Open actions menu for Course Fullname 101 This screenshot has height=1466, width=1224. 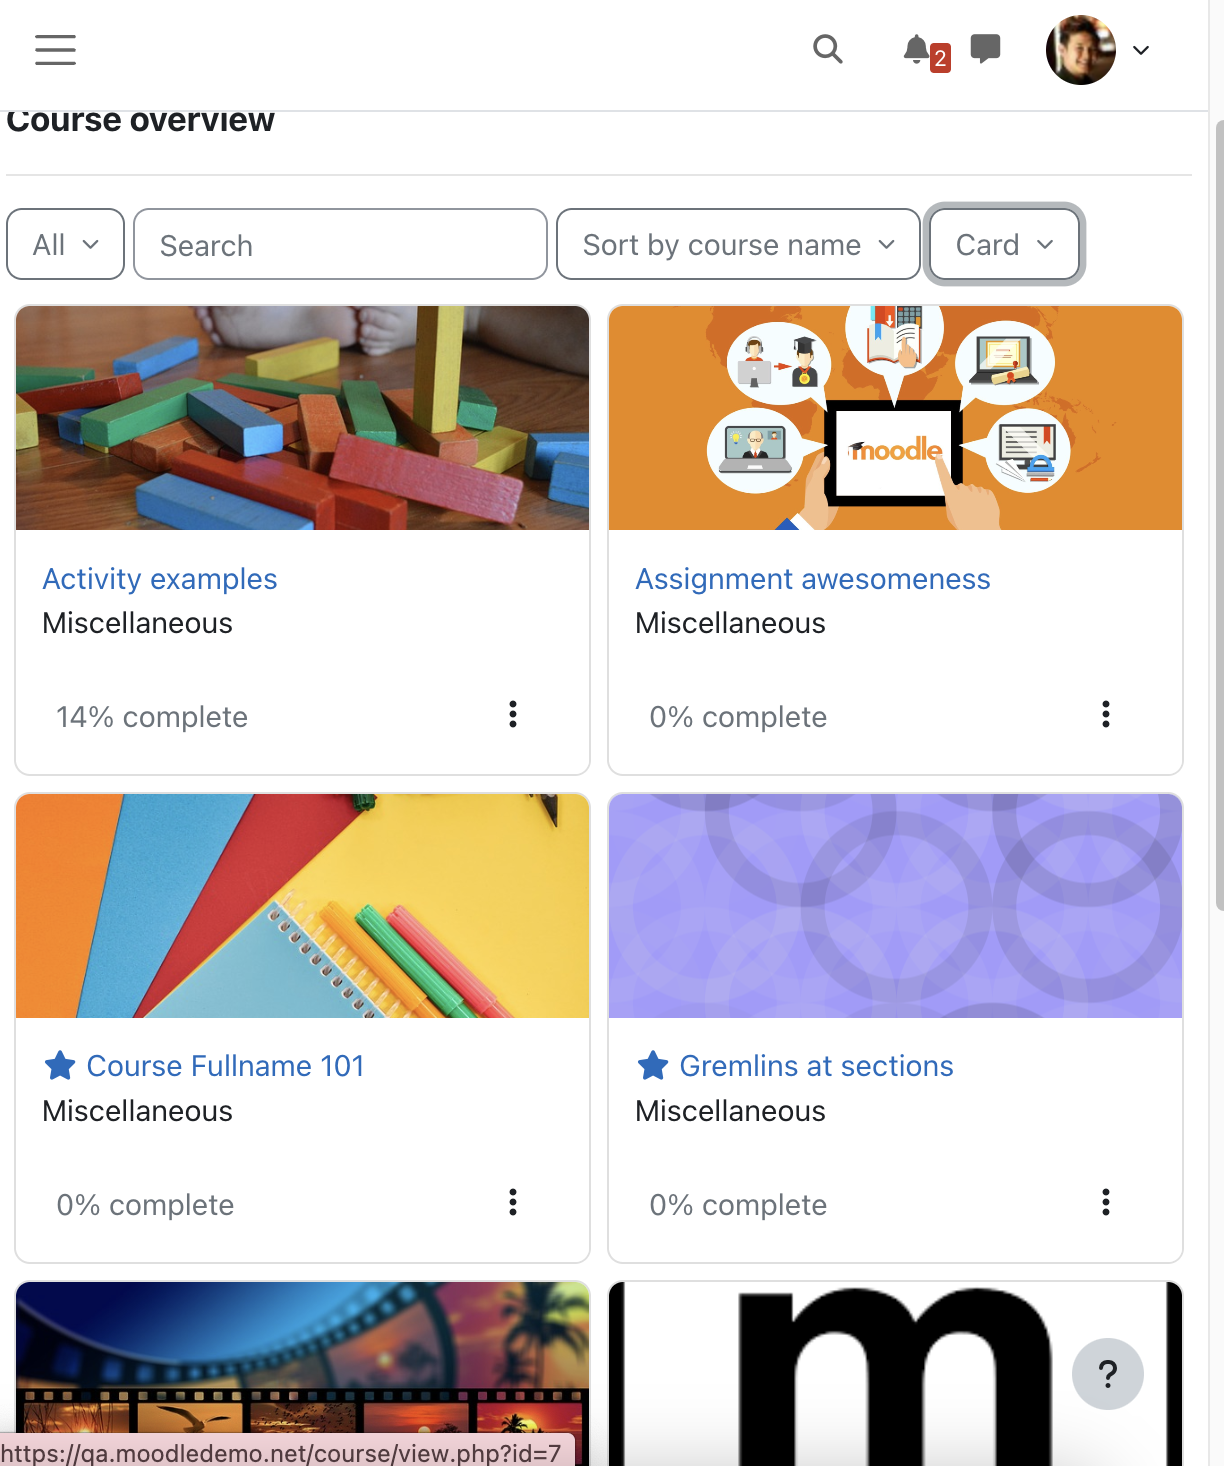[x=513, y=1202]
